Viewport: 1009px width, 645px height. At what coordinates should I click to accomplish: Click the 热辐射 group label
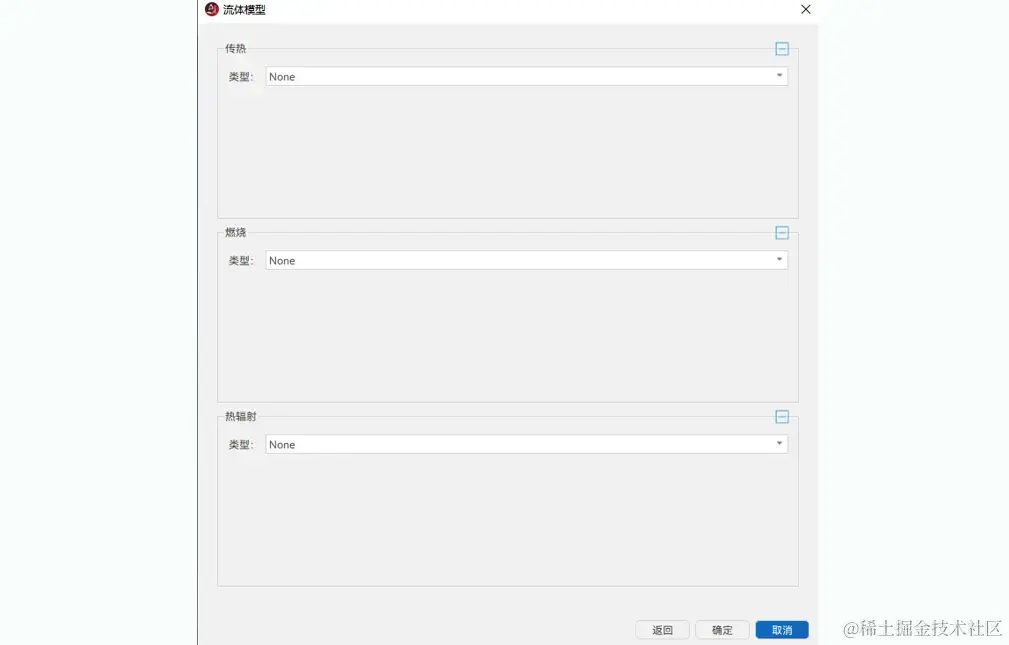coord(241,416)
